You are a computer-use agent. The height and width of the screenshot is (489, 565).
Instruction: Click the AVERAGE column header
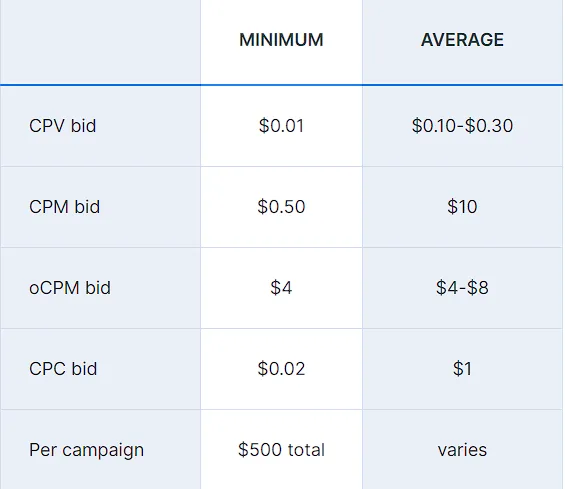462,40
